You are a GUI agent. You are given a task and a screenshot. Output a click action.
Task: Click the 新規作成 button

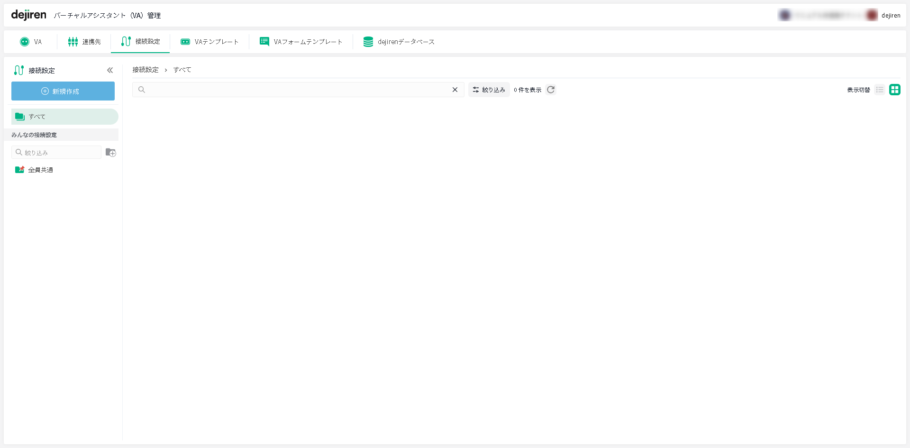click(63, 91)
